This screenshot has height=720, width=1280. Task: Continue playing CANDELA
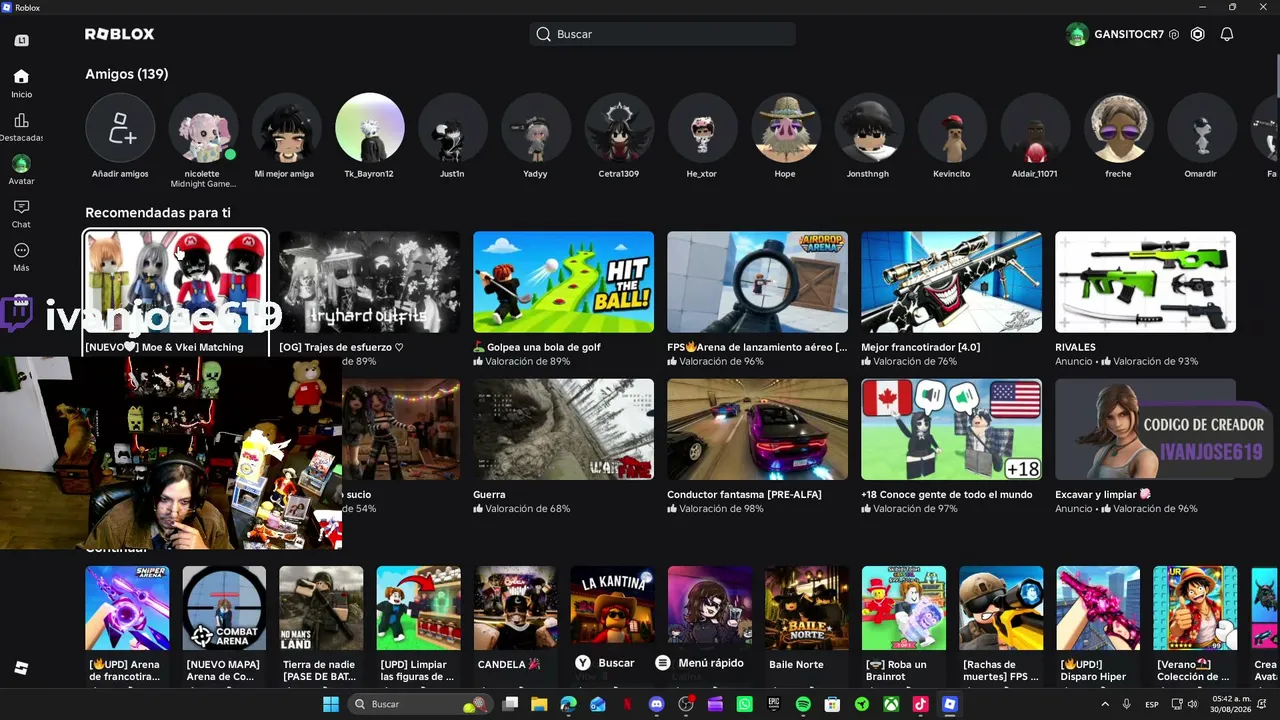pyautogui.click(x=515, y=608)
